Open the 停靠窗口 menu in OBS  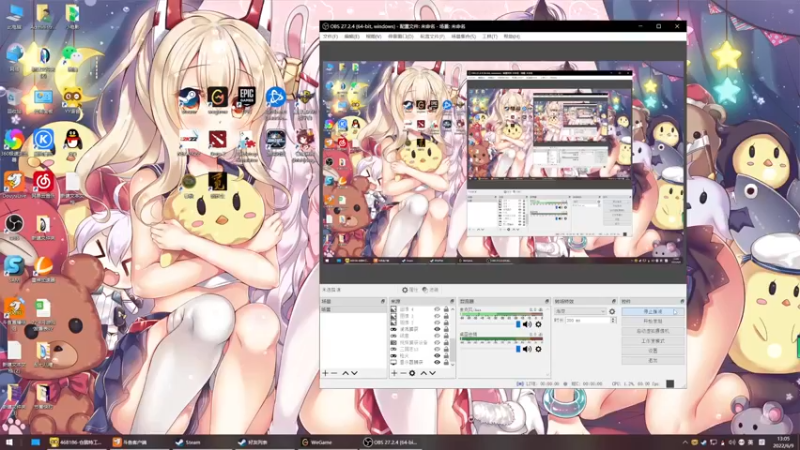[x=401, y=37]
